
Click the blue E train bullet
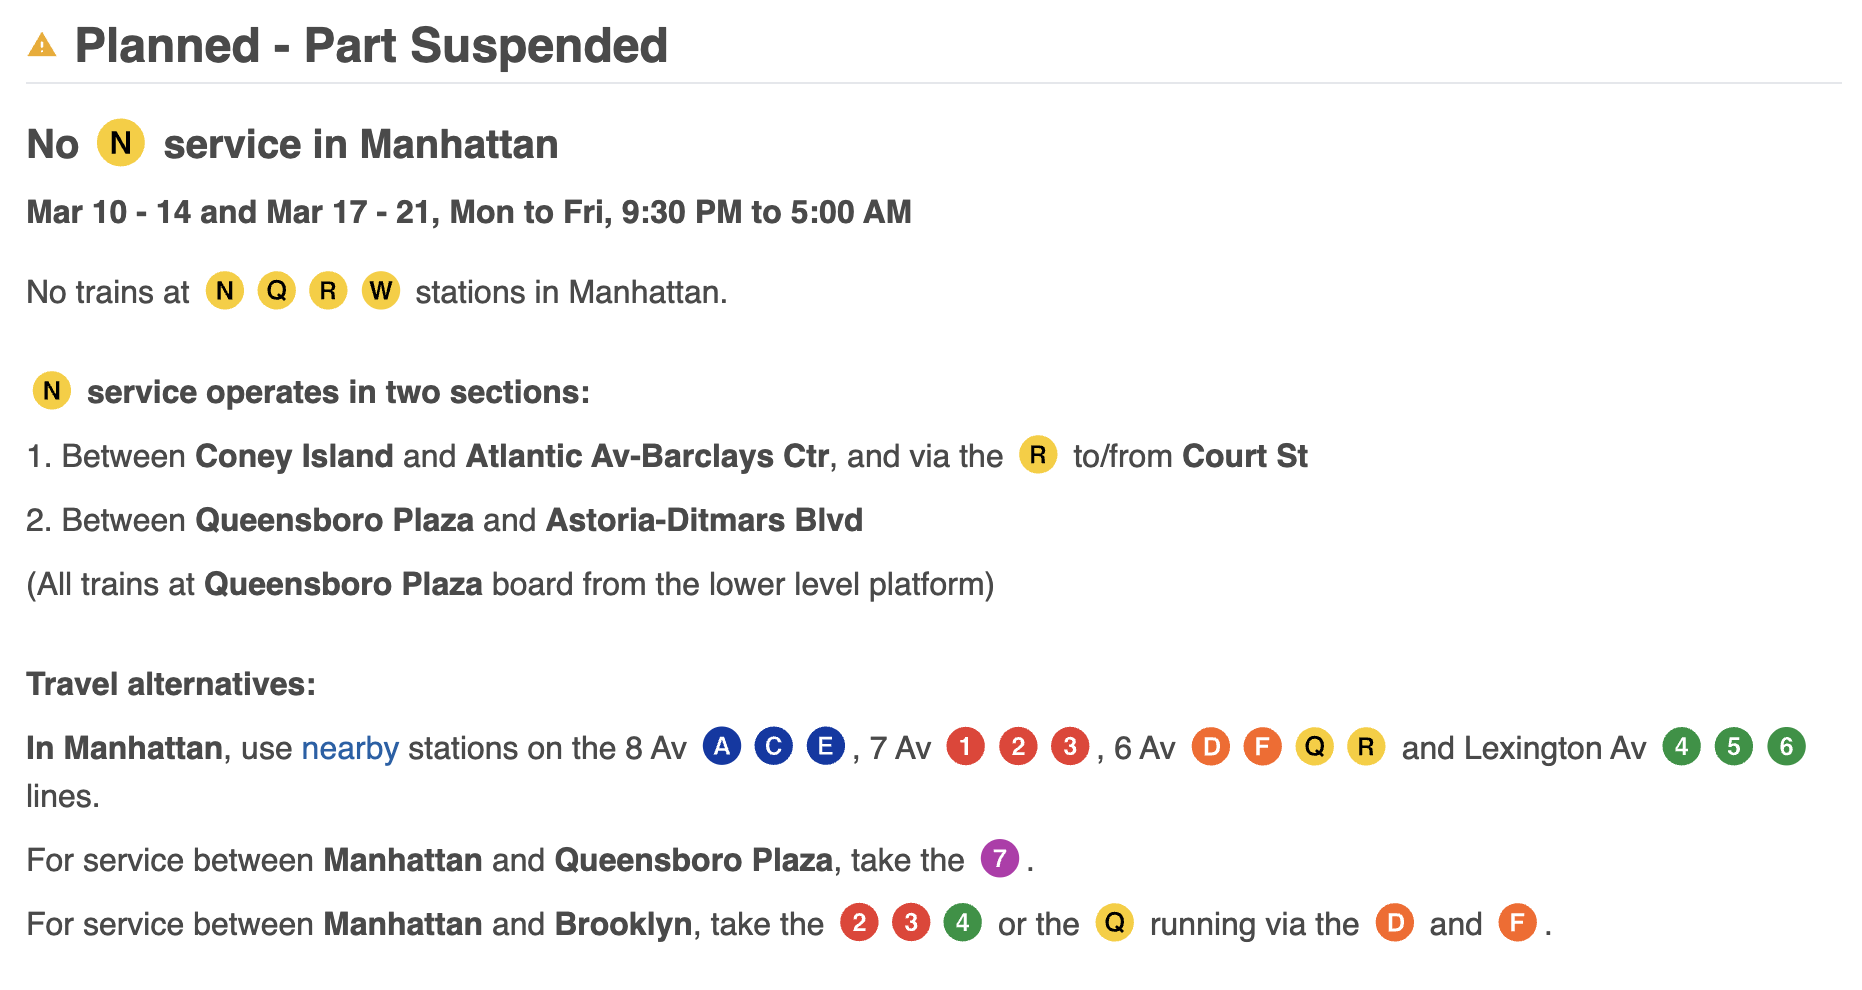(825, 746)
